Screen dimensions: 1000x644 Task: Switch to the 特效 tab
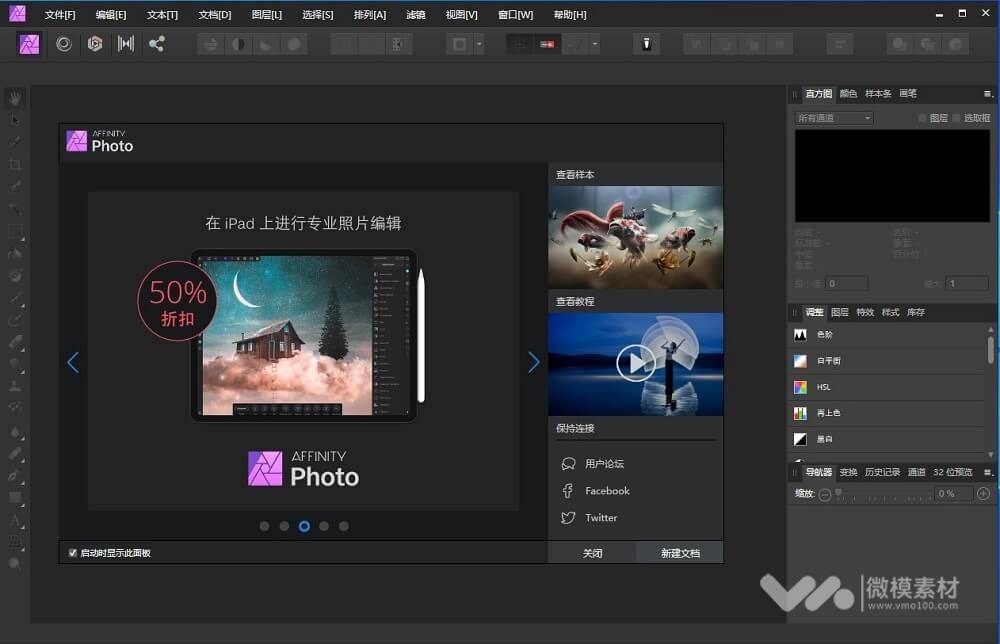865,312
